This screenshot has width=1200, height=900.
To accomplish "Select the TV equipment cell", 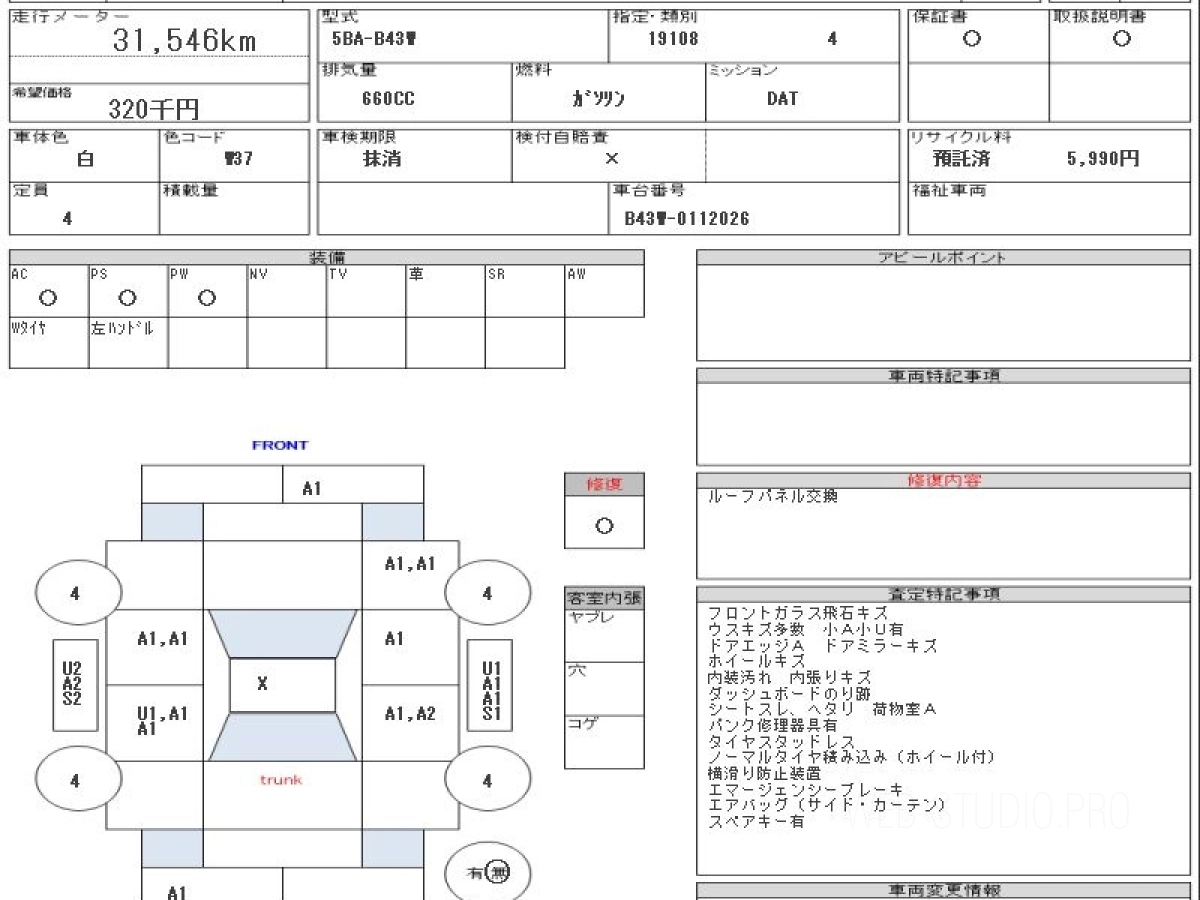I will pos(366,291).
